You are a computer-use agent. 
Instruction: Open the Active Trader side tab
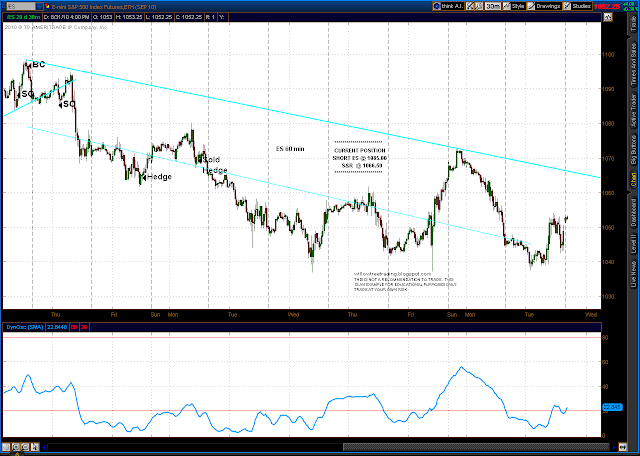(x=633, y=110)
